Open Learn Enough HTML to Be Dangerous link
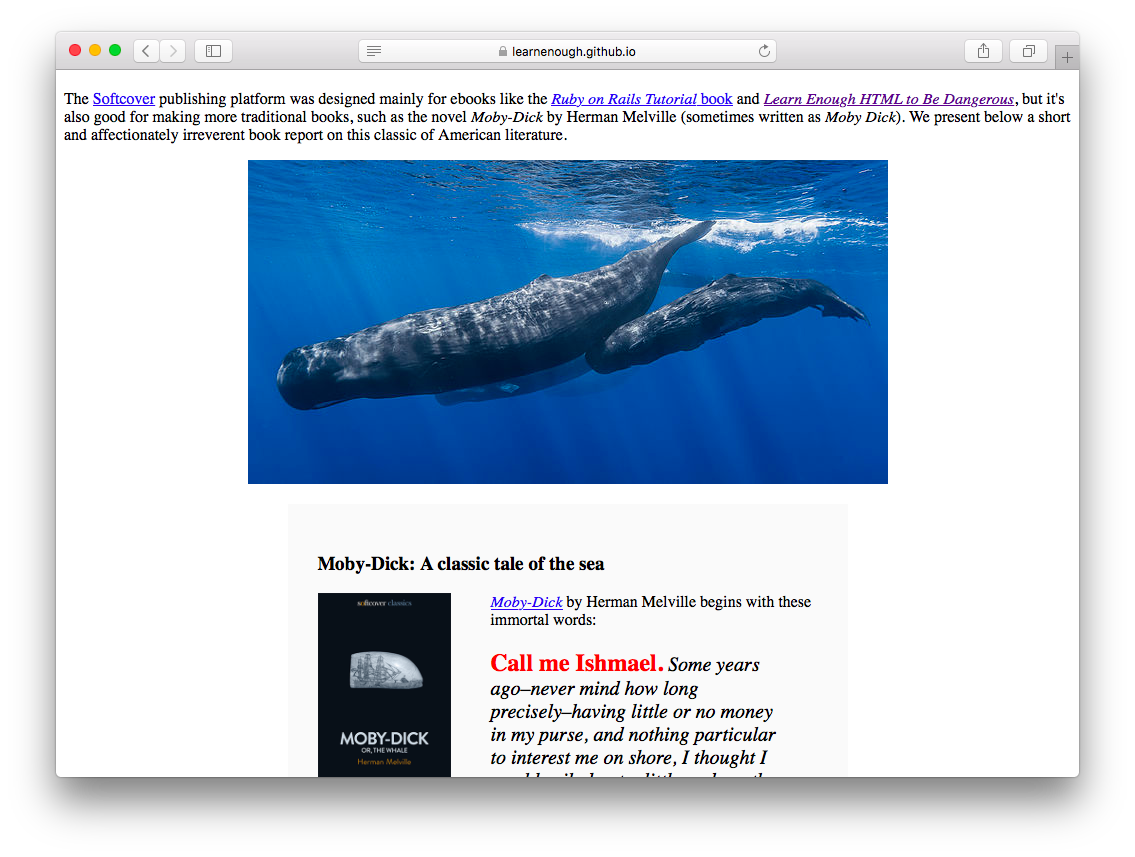The width and height of the screenshot is (1135, 857). tap(889, 98)
